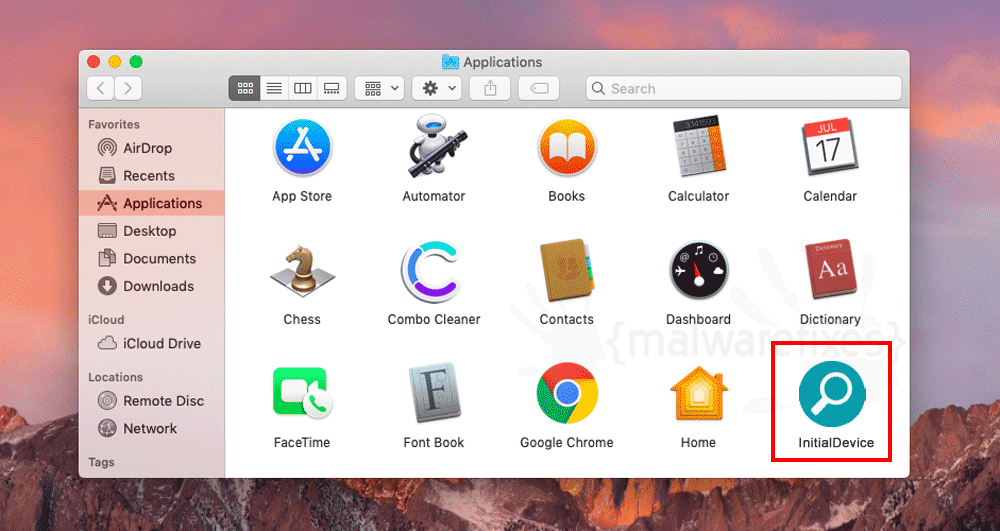Go back with the left arrow button
Image resolution: width=1000 pixels, height=531 pixels.
[101, 88]
